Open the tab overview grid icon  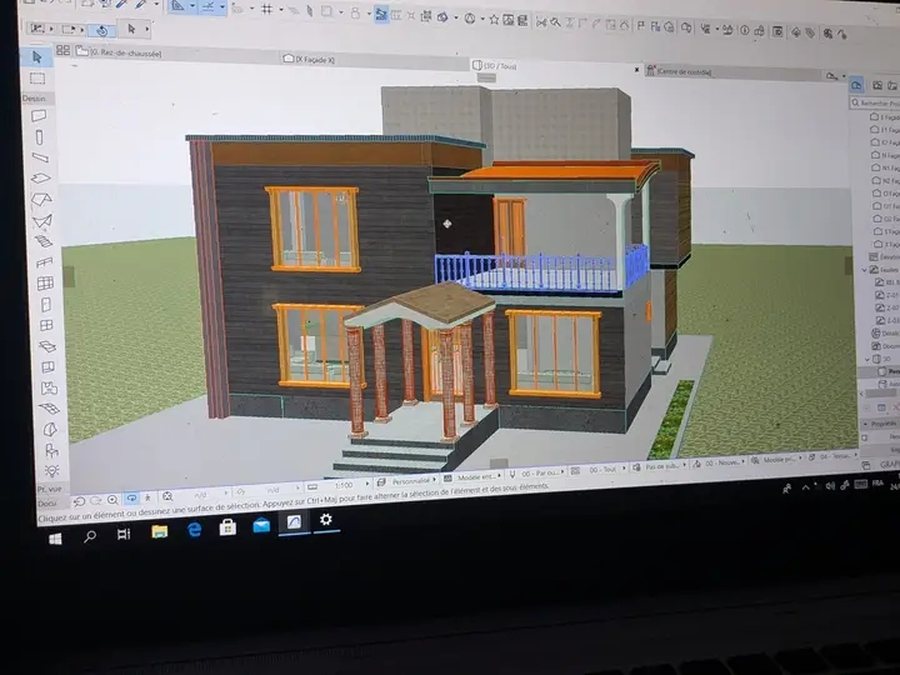pos(63,51)
